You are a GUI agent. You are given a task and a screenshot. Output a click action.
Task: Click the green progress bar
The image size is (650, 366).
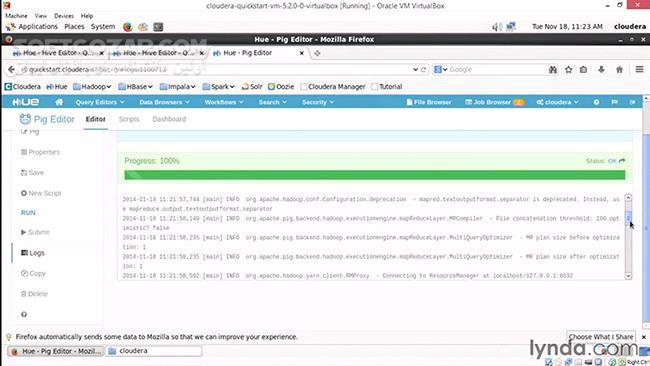pos(375,175)
